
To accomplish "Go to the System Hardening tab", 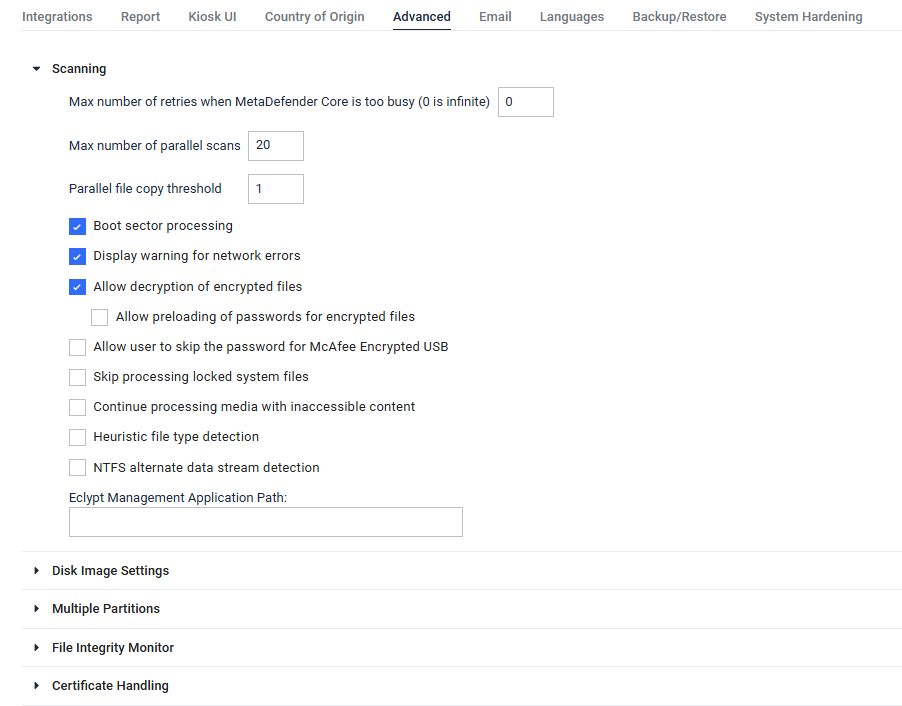I will pos(808,17).
